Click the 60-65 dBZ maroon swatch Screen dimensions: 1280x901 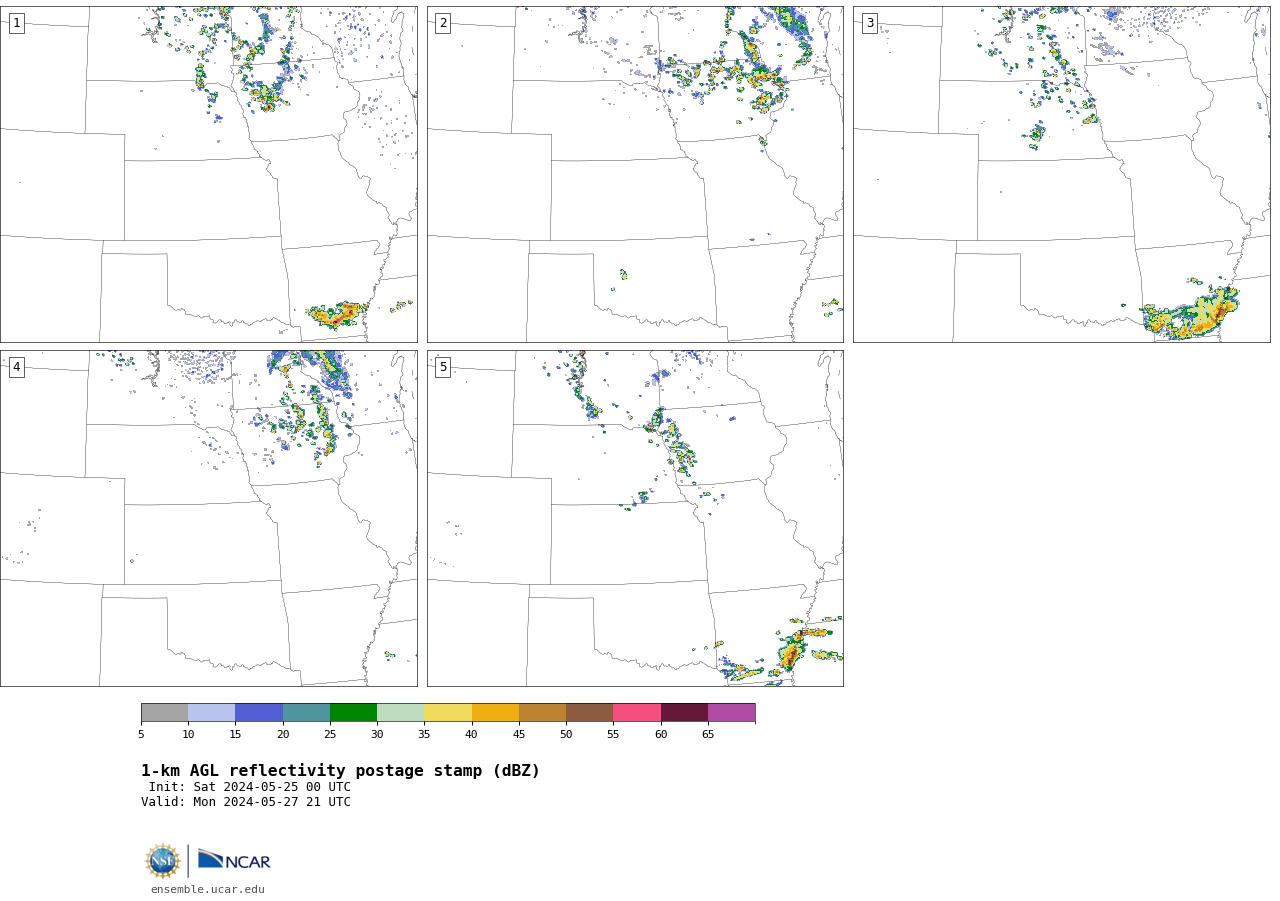pyautogui.click(x=684, y=713)
